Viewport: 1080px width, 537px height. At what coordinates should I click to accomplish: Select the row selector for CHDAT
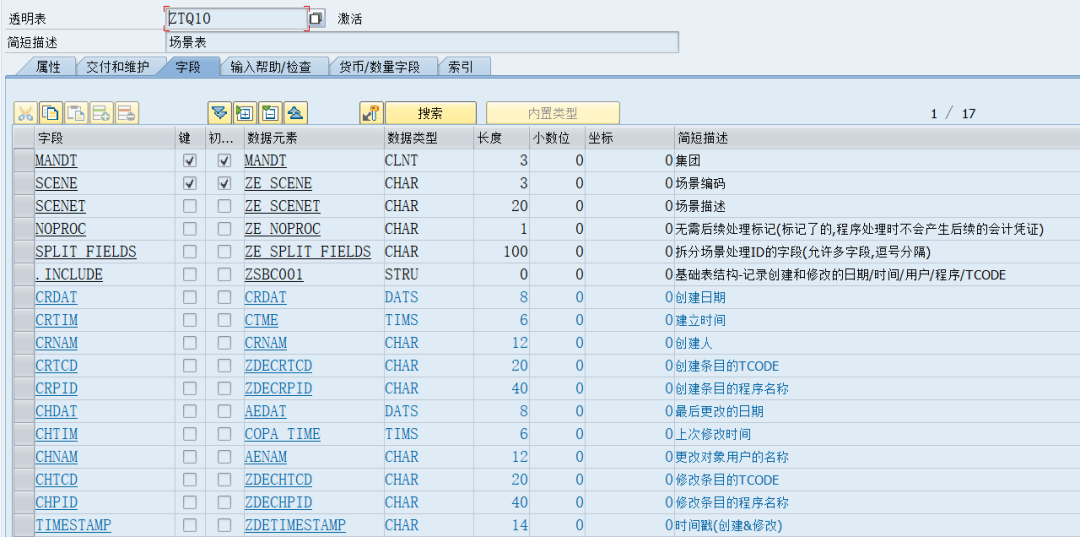[24, 411]
